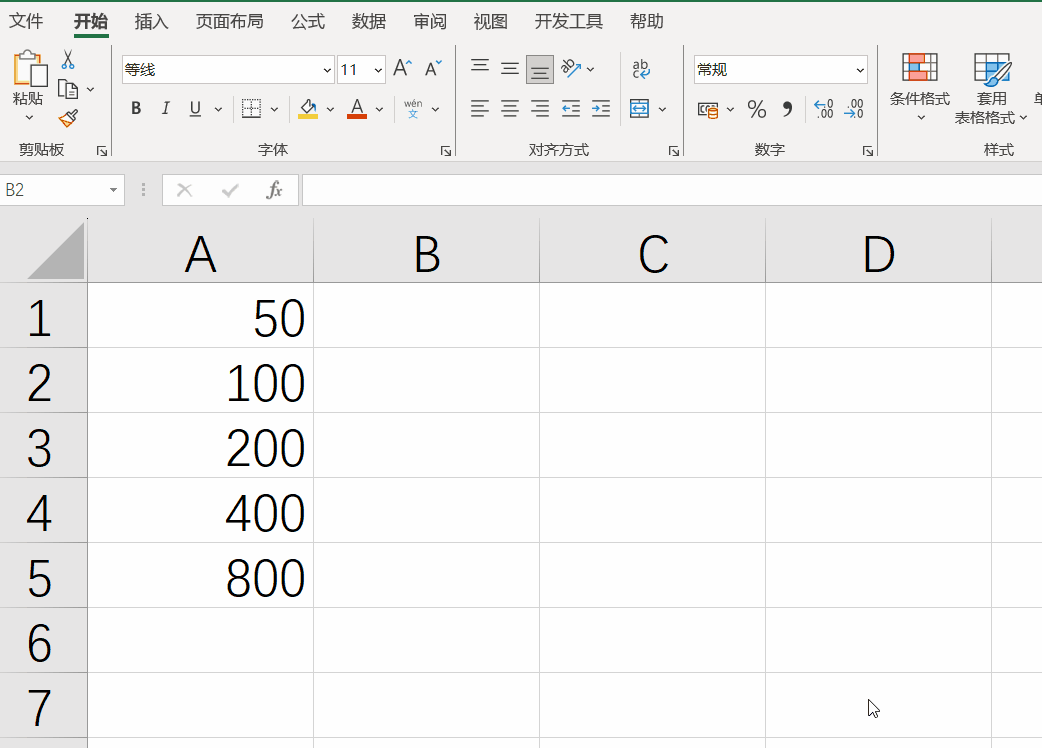Switch to the 数据 tab
1042x748 pixels.
(369, 22)
